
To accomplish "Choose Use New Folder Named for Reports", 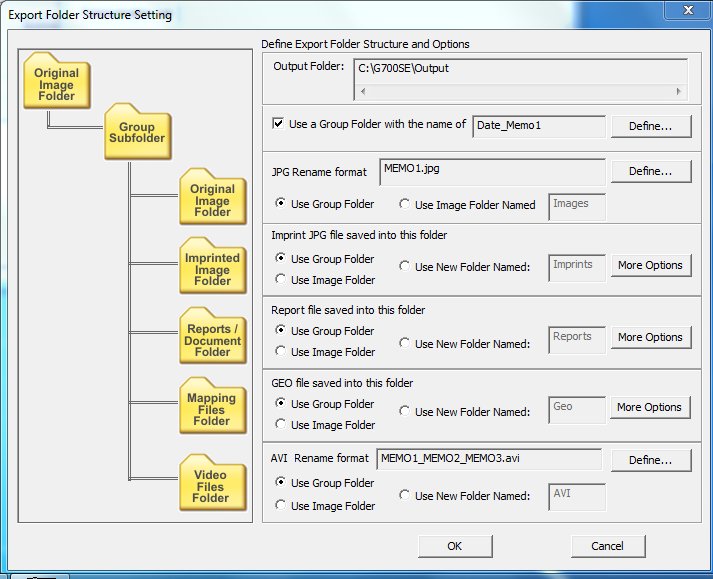I will pyautogui.click(x=404, y=343).
